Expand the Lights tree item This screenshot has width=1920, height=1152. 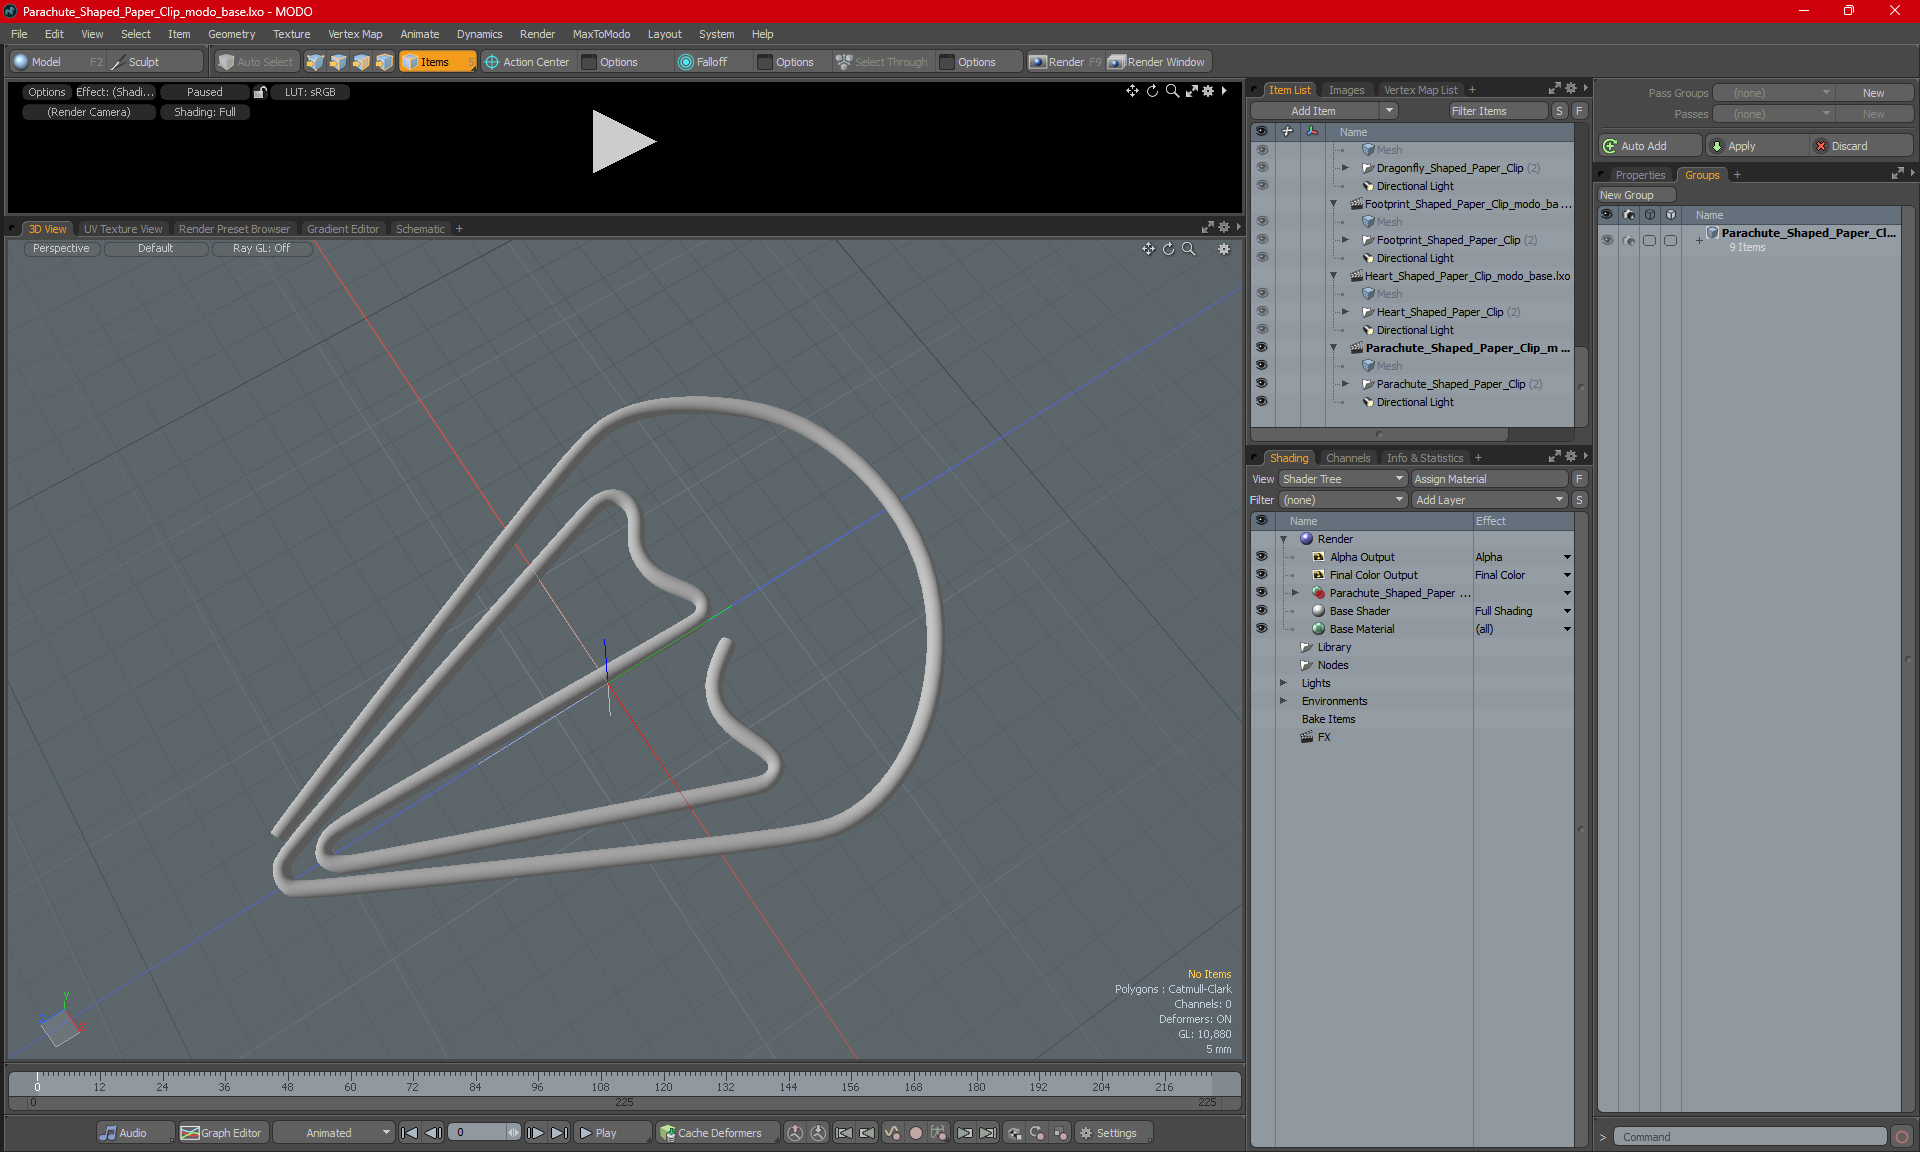pyautogui.click(x=1283, y=683)
